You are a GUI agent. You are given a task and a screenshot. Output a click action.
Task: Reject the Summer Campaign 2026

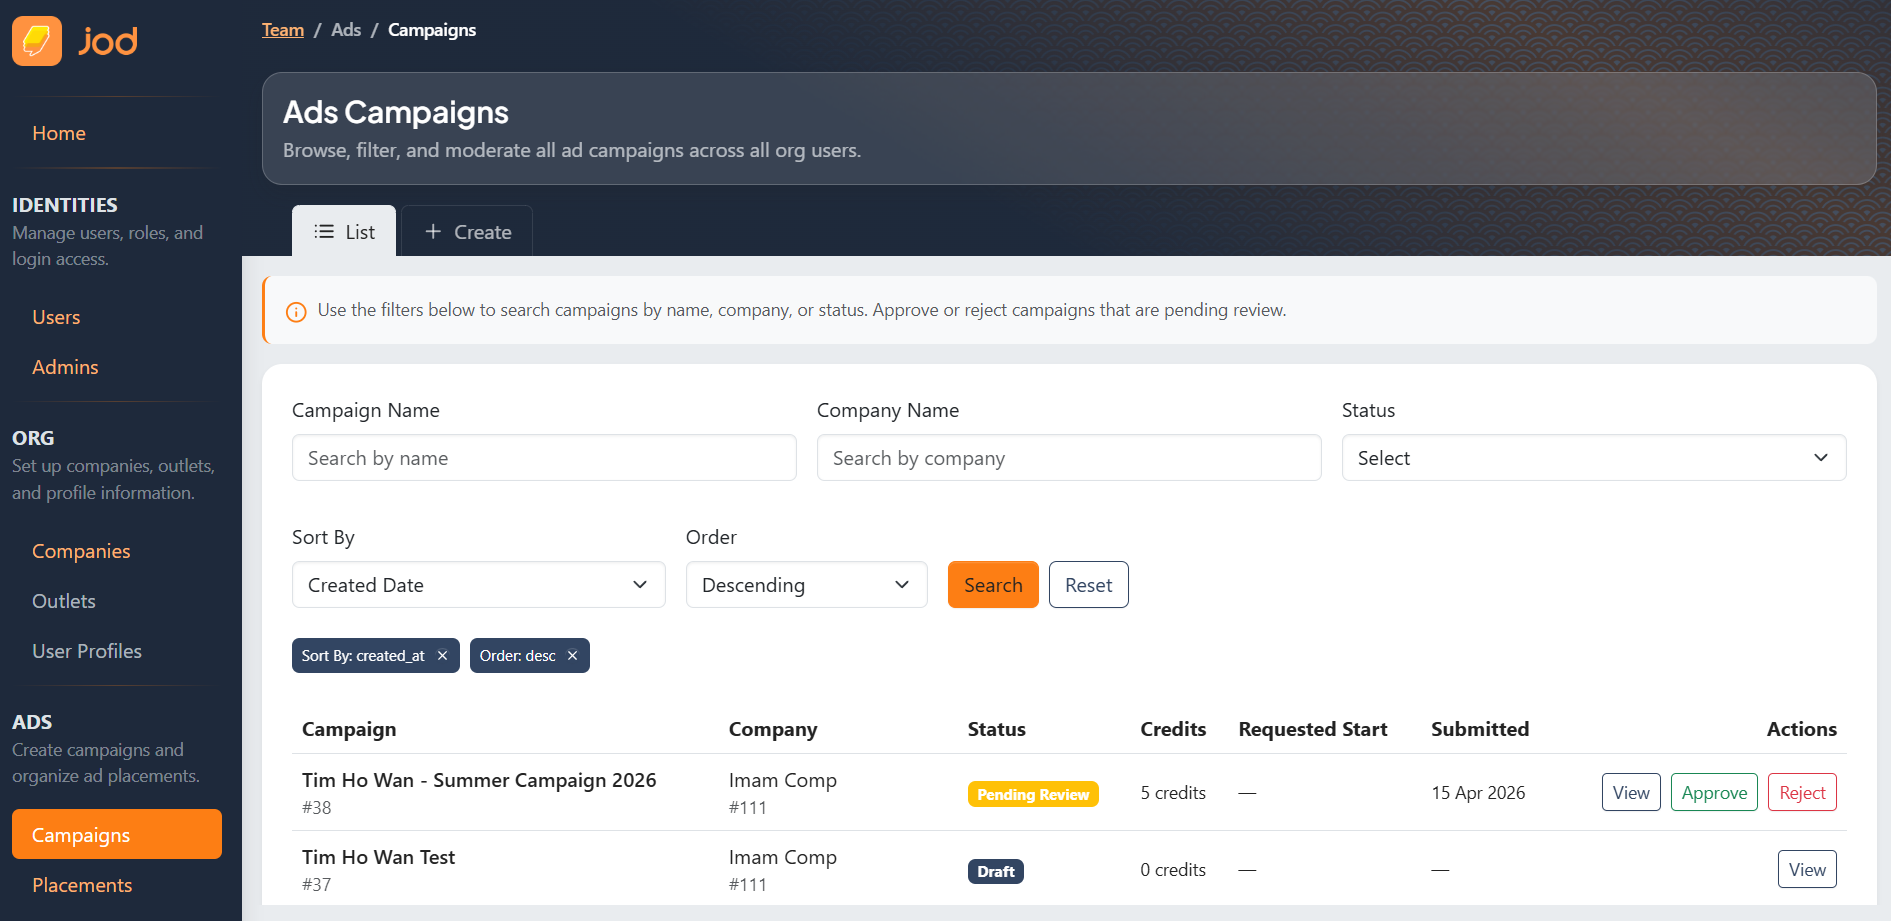1802,793
